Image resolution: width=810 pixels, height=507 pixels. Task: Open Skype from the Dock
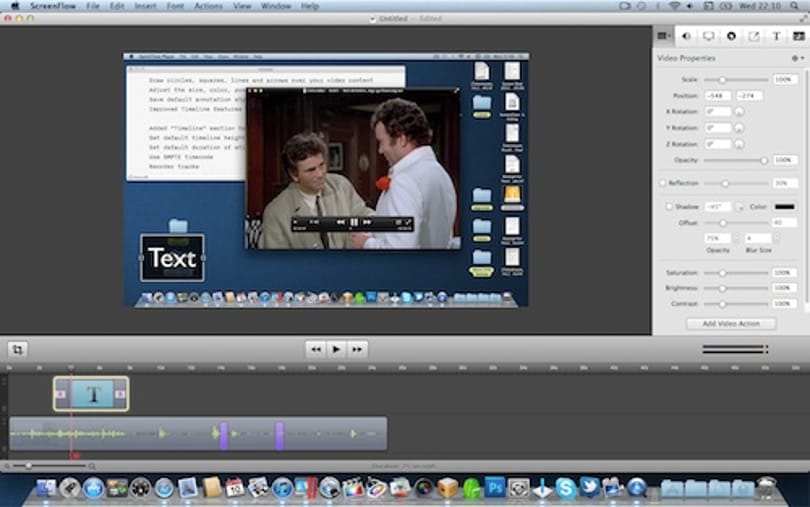click(565, 487)
